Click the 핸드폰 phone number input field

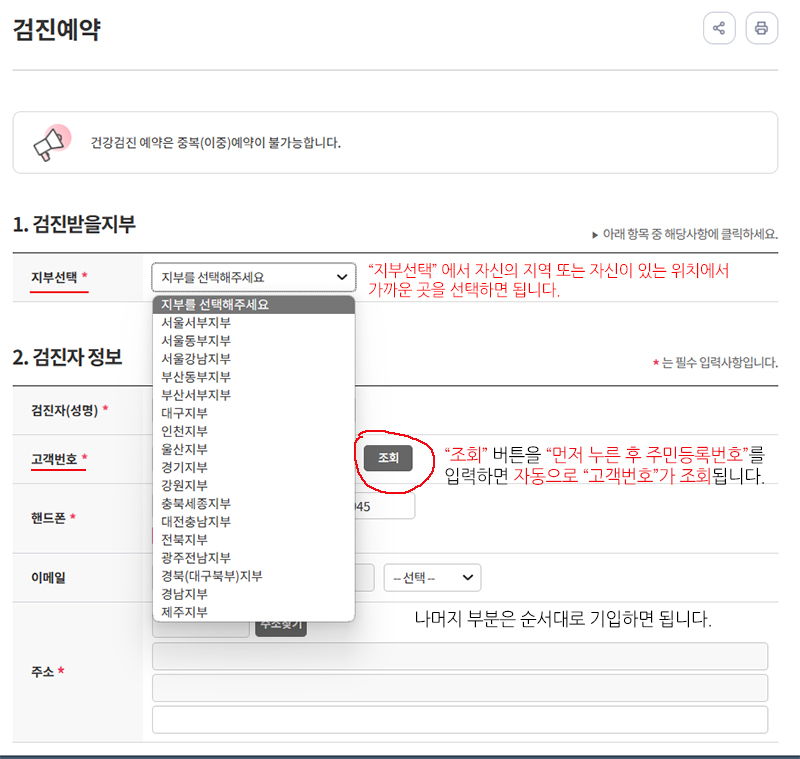(390, 506)
